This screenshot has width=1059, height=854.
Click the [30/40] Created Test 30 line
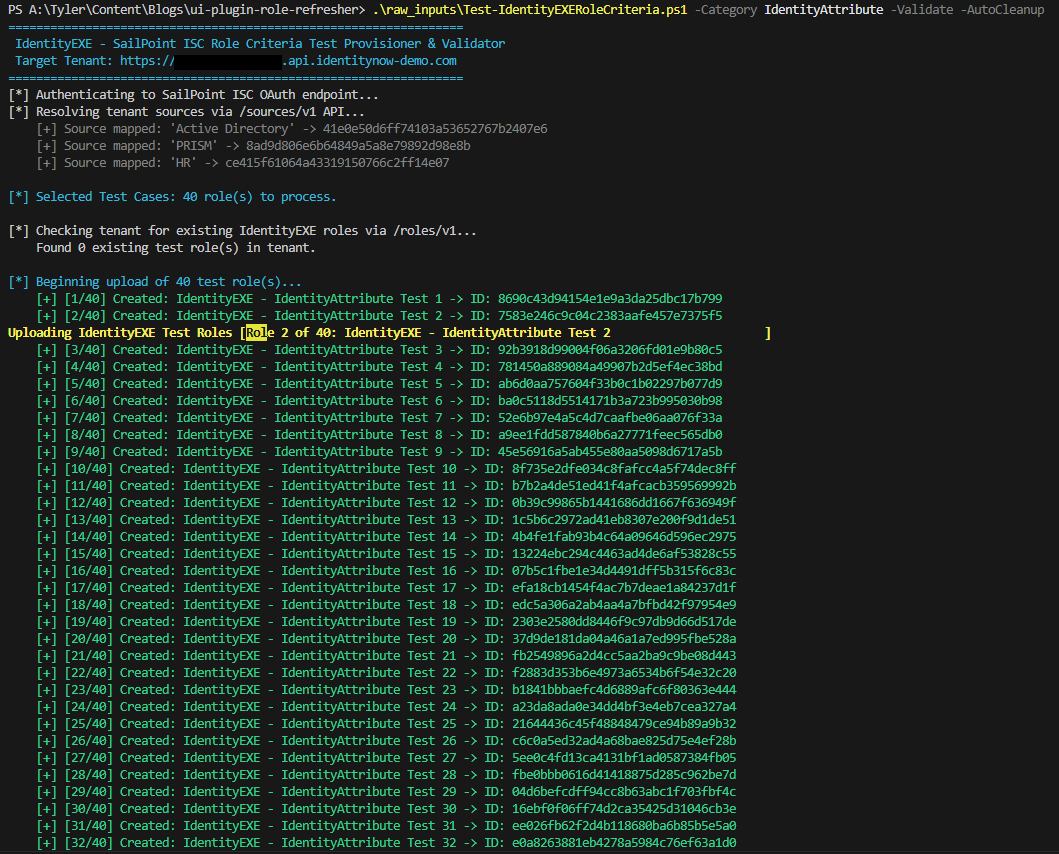386,809
